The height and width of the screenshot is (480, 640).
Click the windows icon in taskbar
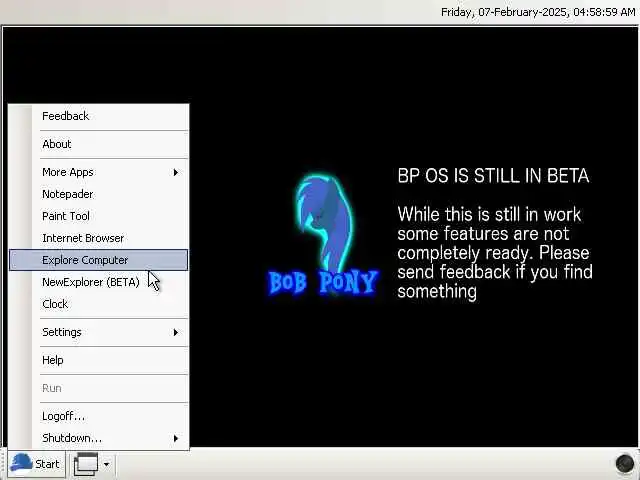pos(86,464)
